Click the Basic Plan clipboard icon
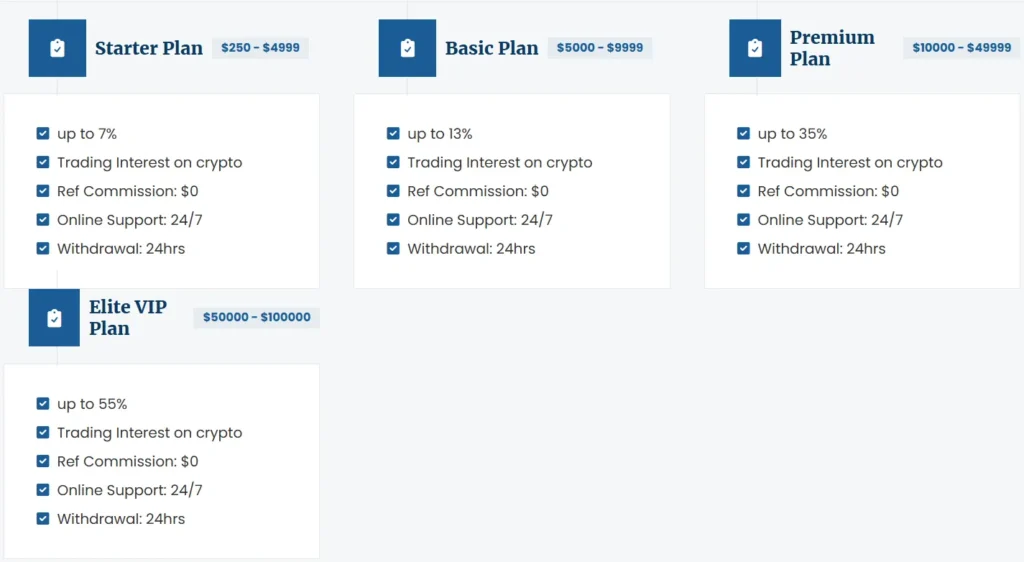1024x562 pixels. click(407, 48)
